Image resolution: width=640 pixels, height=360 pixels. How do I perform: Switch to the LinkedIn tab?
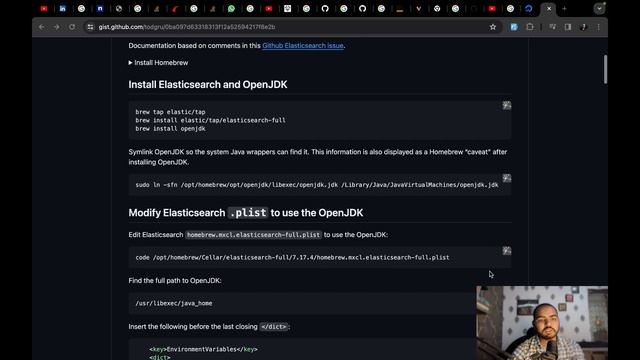62,9
